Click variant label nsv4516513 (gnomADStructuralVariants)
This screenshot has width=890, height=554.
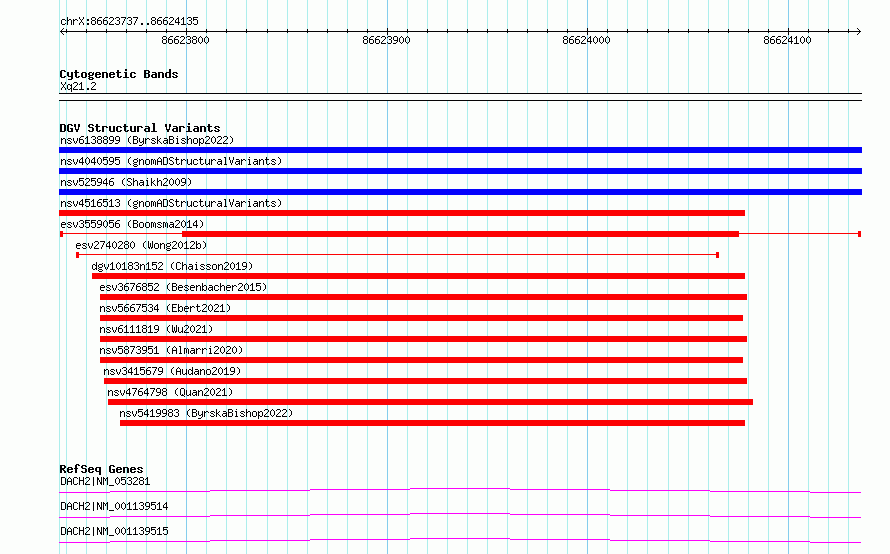[171, 203]
